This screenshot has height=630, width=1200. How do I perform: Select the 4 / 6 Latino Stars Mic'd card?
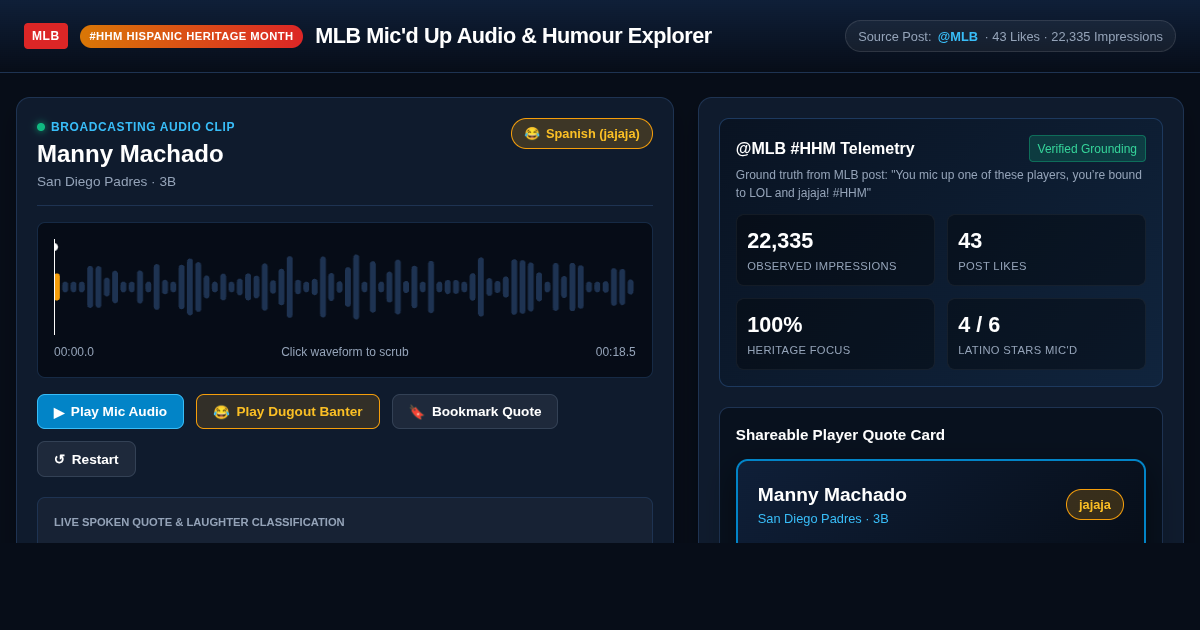[x=1046, y=334]
